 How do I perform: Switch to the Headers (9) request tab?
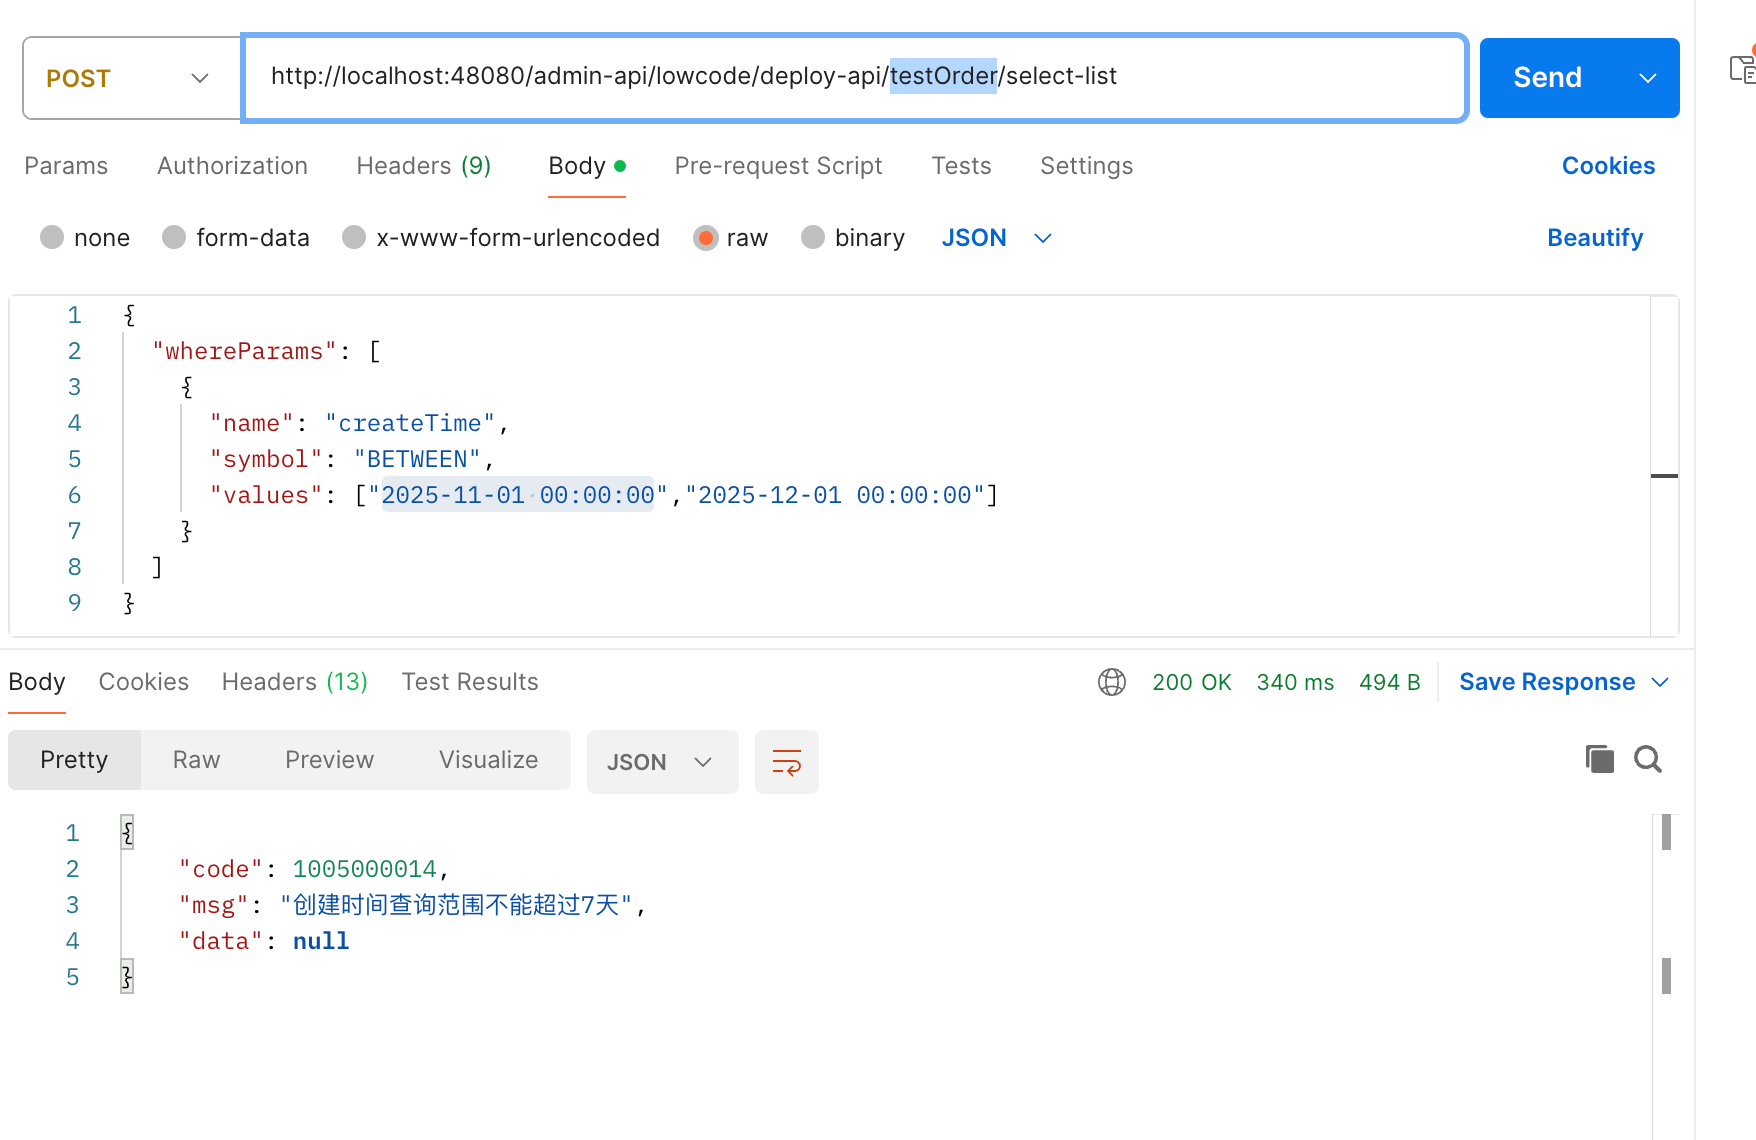(x=423, y=166)
